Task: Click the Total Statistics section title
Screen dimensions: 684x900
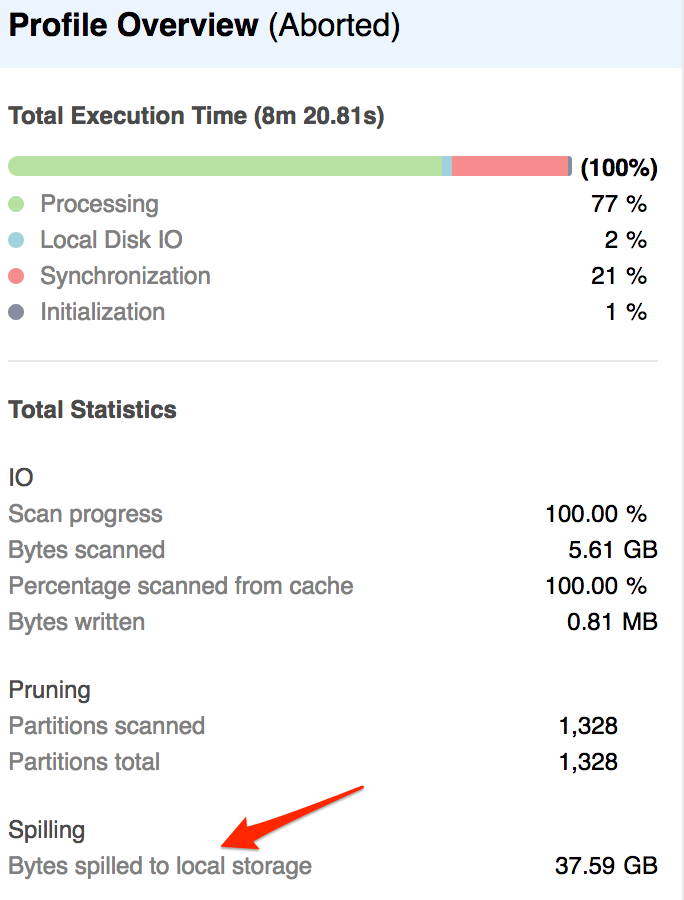Action: (92, 410)
